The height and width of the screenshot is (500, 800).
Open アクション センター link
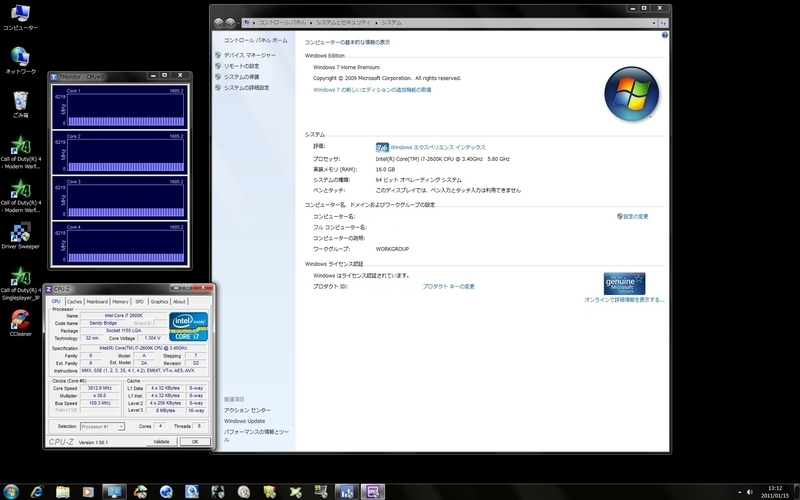(247, 410)
